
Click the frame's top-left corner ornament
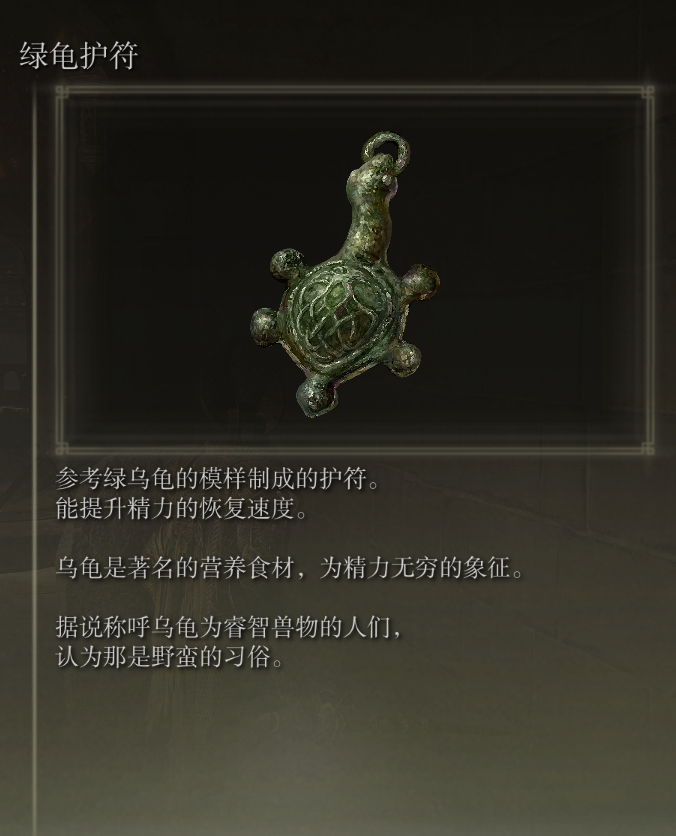click(62, 93)
